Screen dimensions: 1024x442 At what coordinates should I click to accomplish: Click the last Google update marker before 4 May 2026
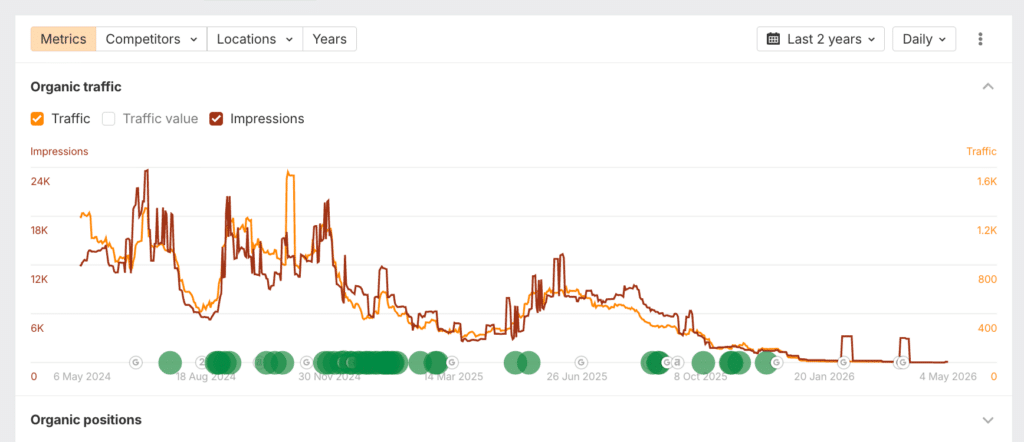click(x=902, y=362)
